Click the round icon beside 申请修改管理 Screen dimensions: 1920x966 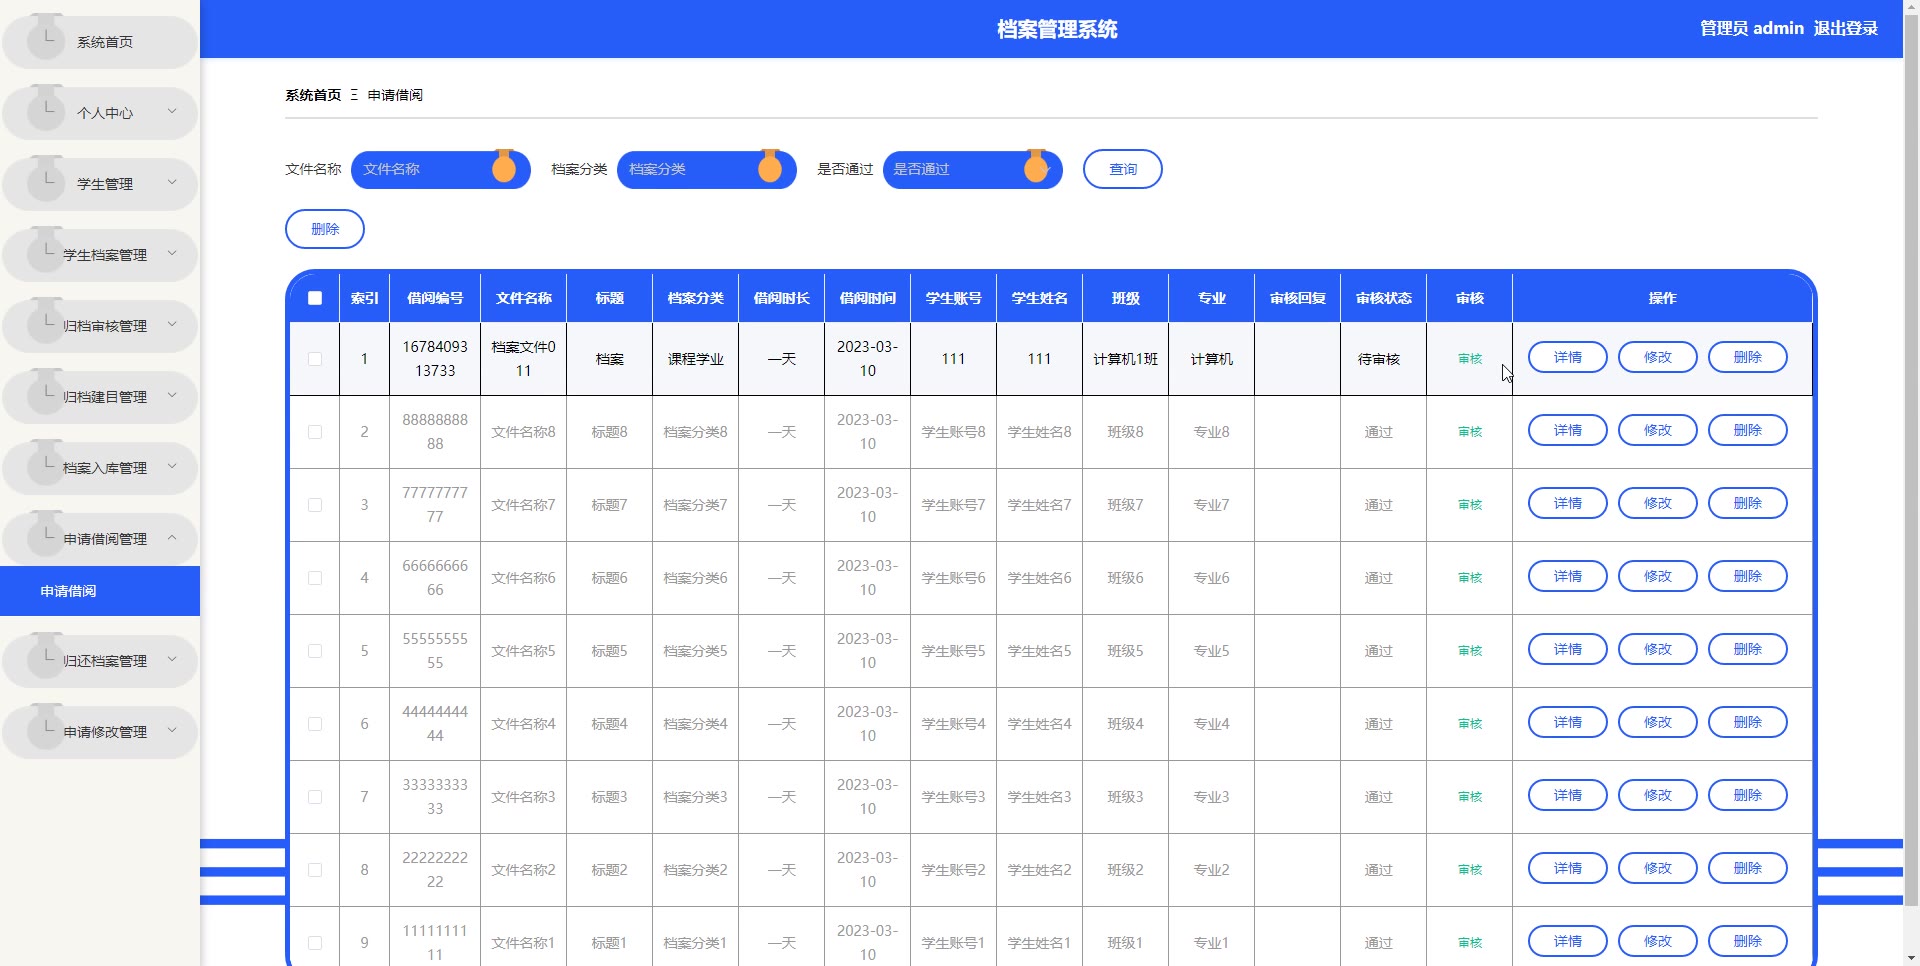pos(46,729)
